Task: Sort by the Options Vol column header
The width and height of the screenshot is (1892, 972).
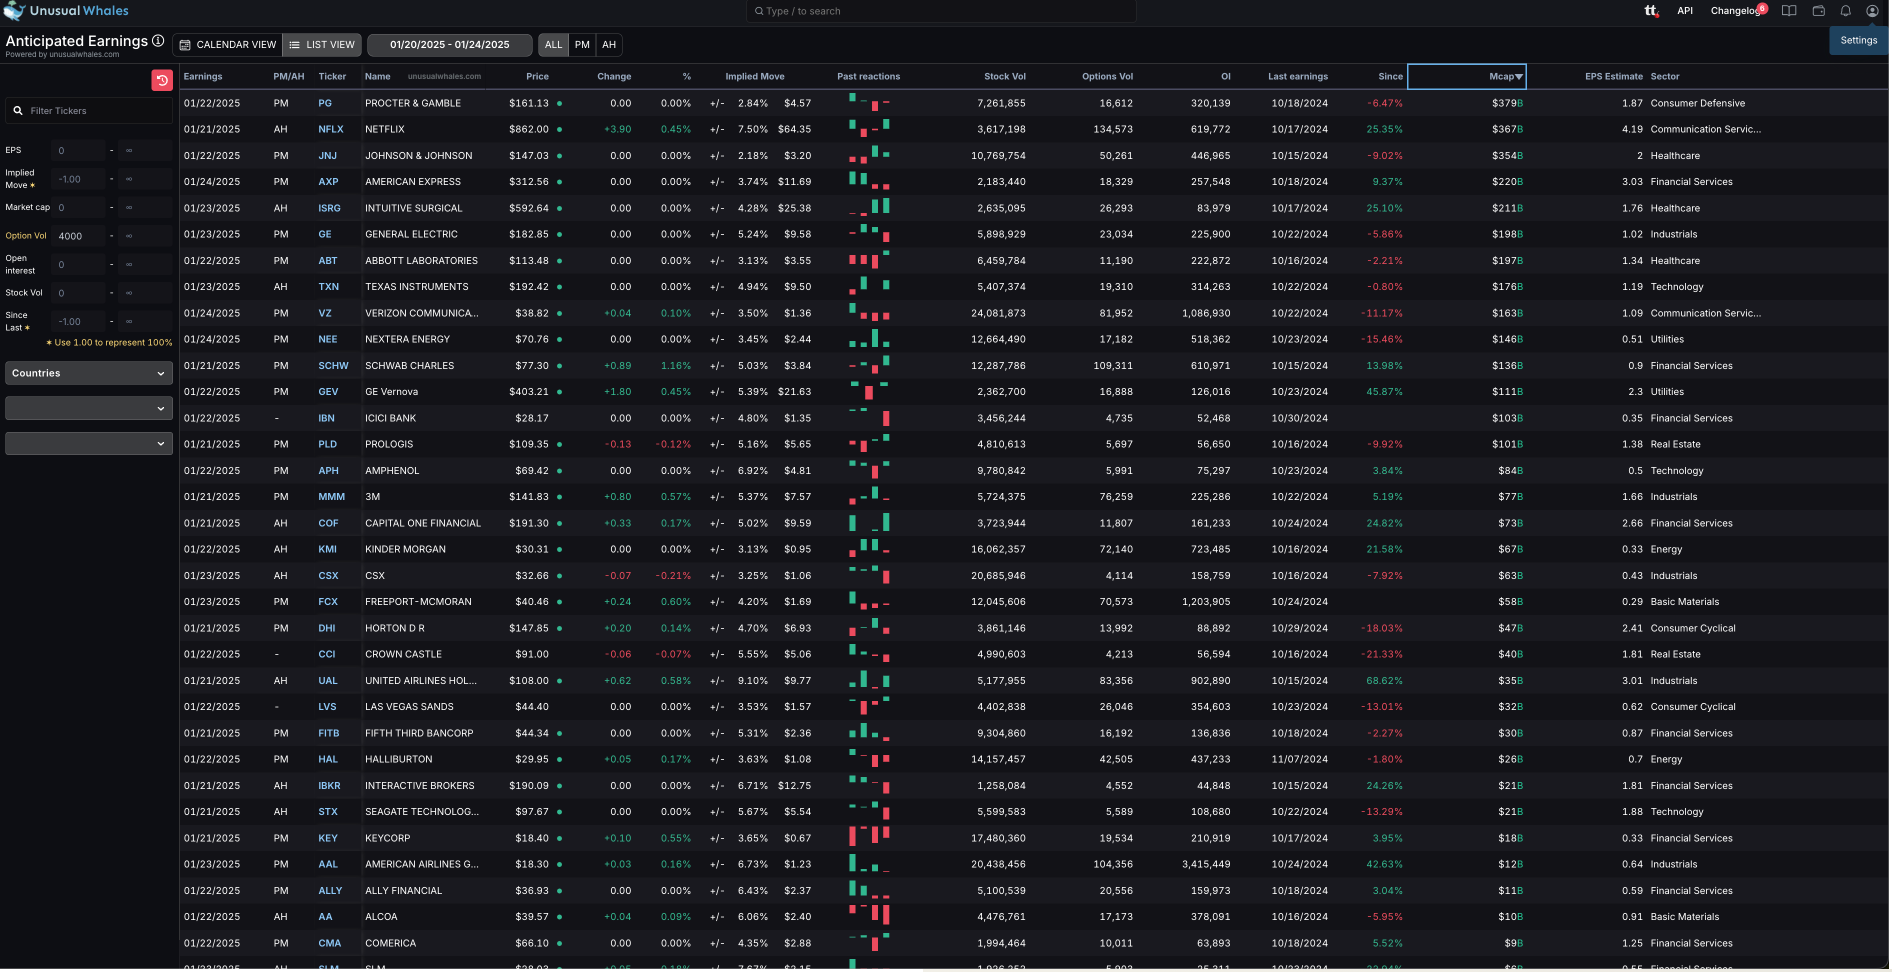Action: (1107, 77)
